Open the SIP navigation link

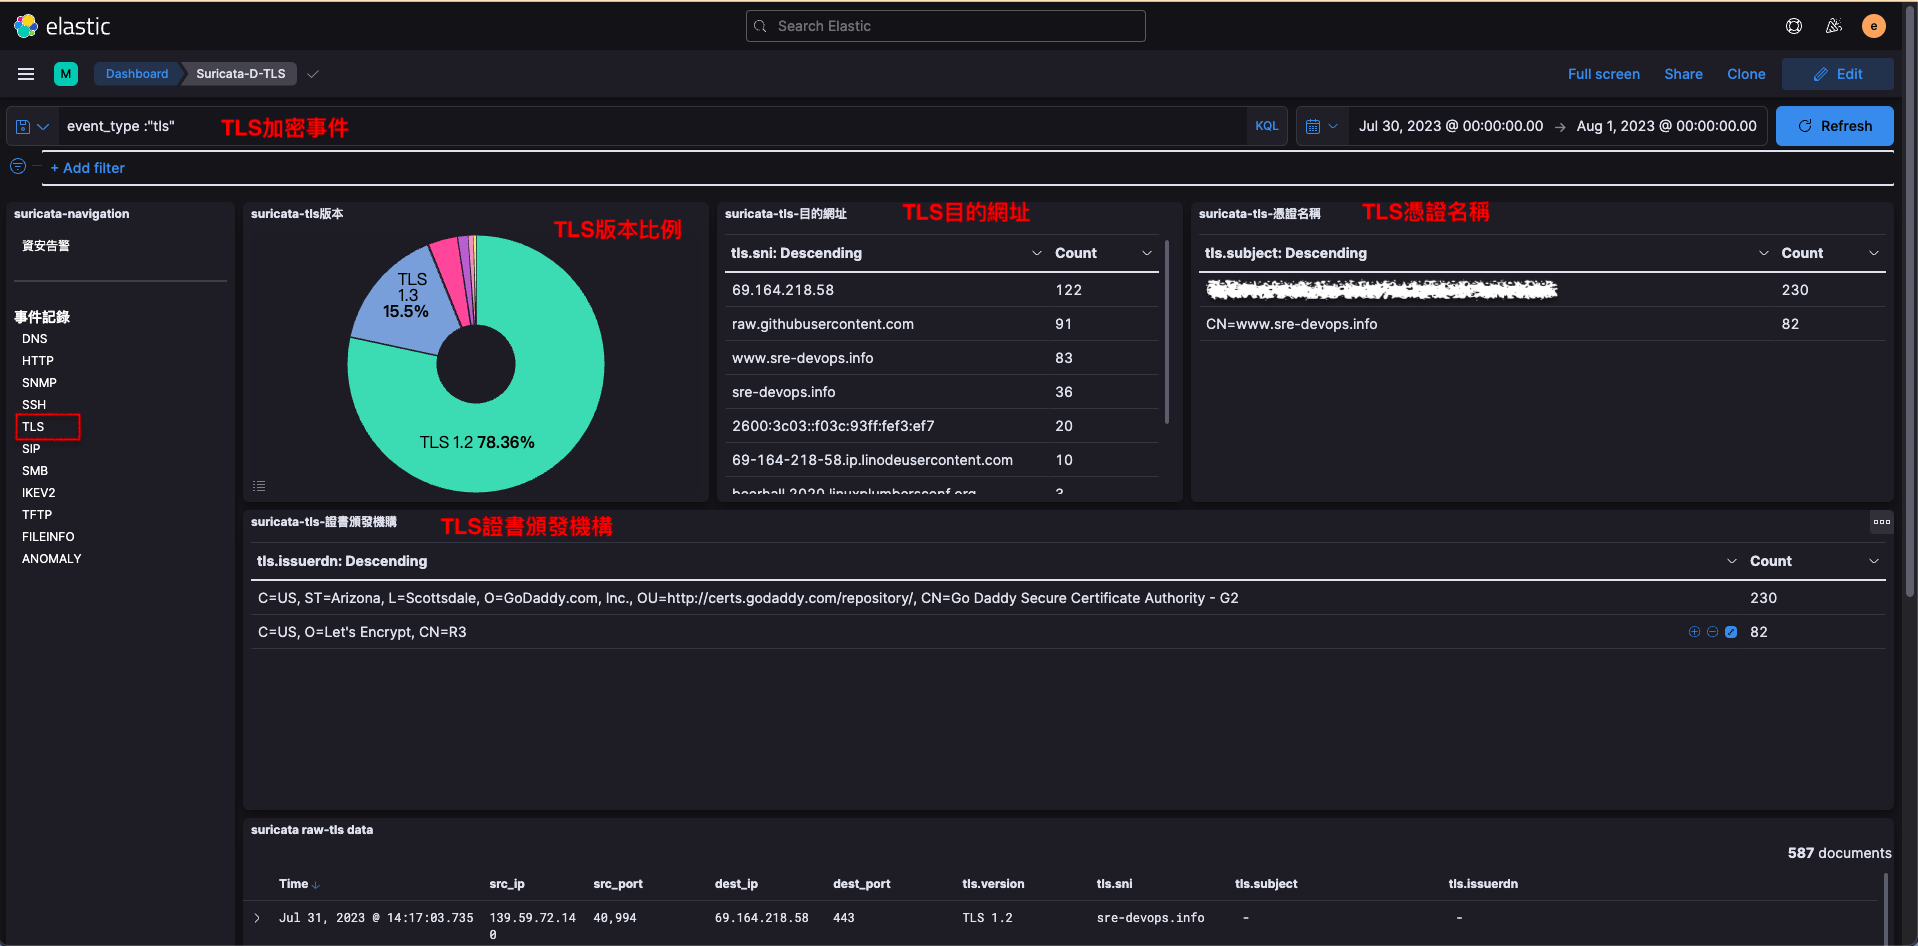point(31,449)
